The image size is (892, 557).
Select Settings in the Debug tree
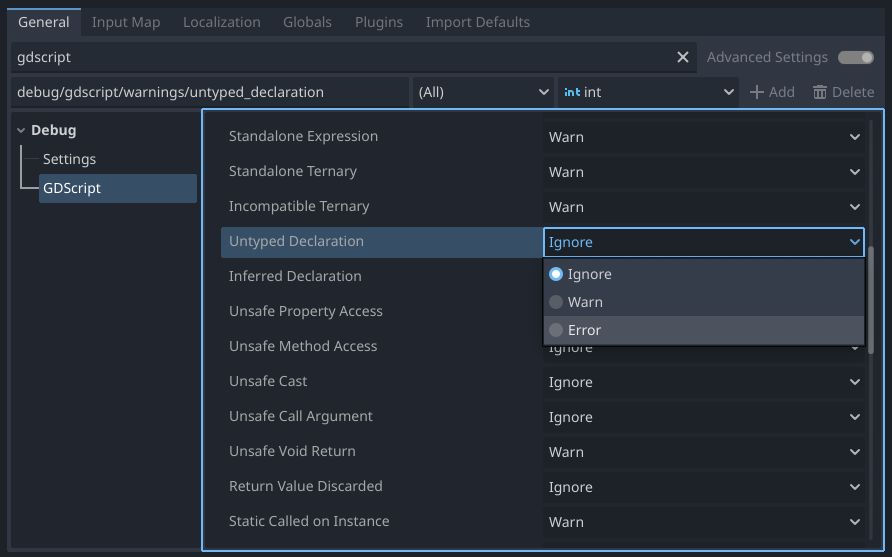click(69, 159)
